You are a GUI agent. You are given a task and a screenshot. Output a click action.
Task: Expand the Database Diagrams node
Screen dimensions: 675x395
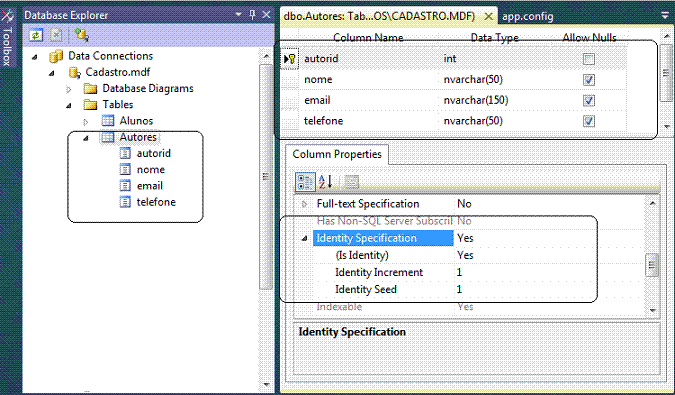pyautogui.click(x=69, y=89)
